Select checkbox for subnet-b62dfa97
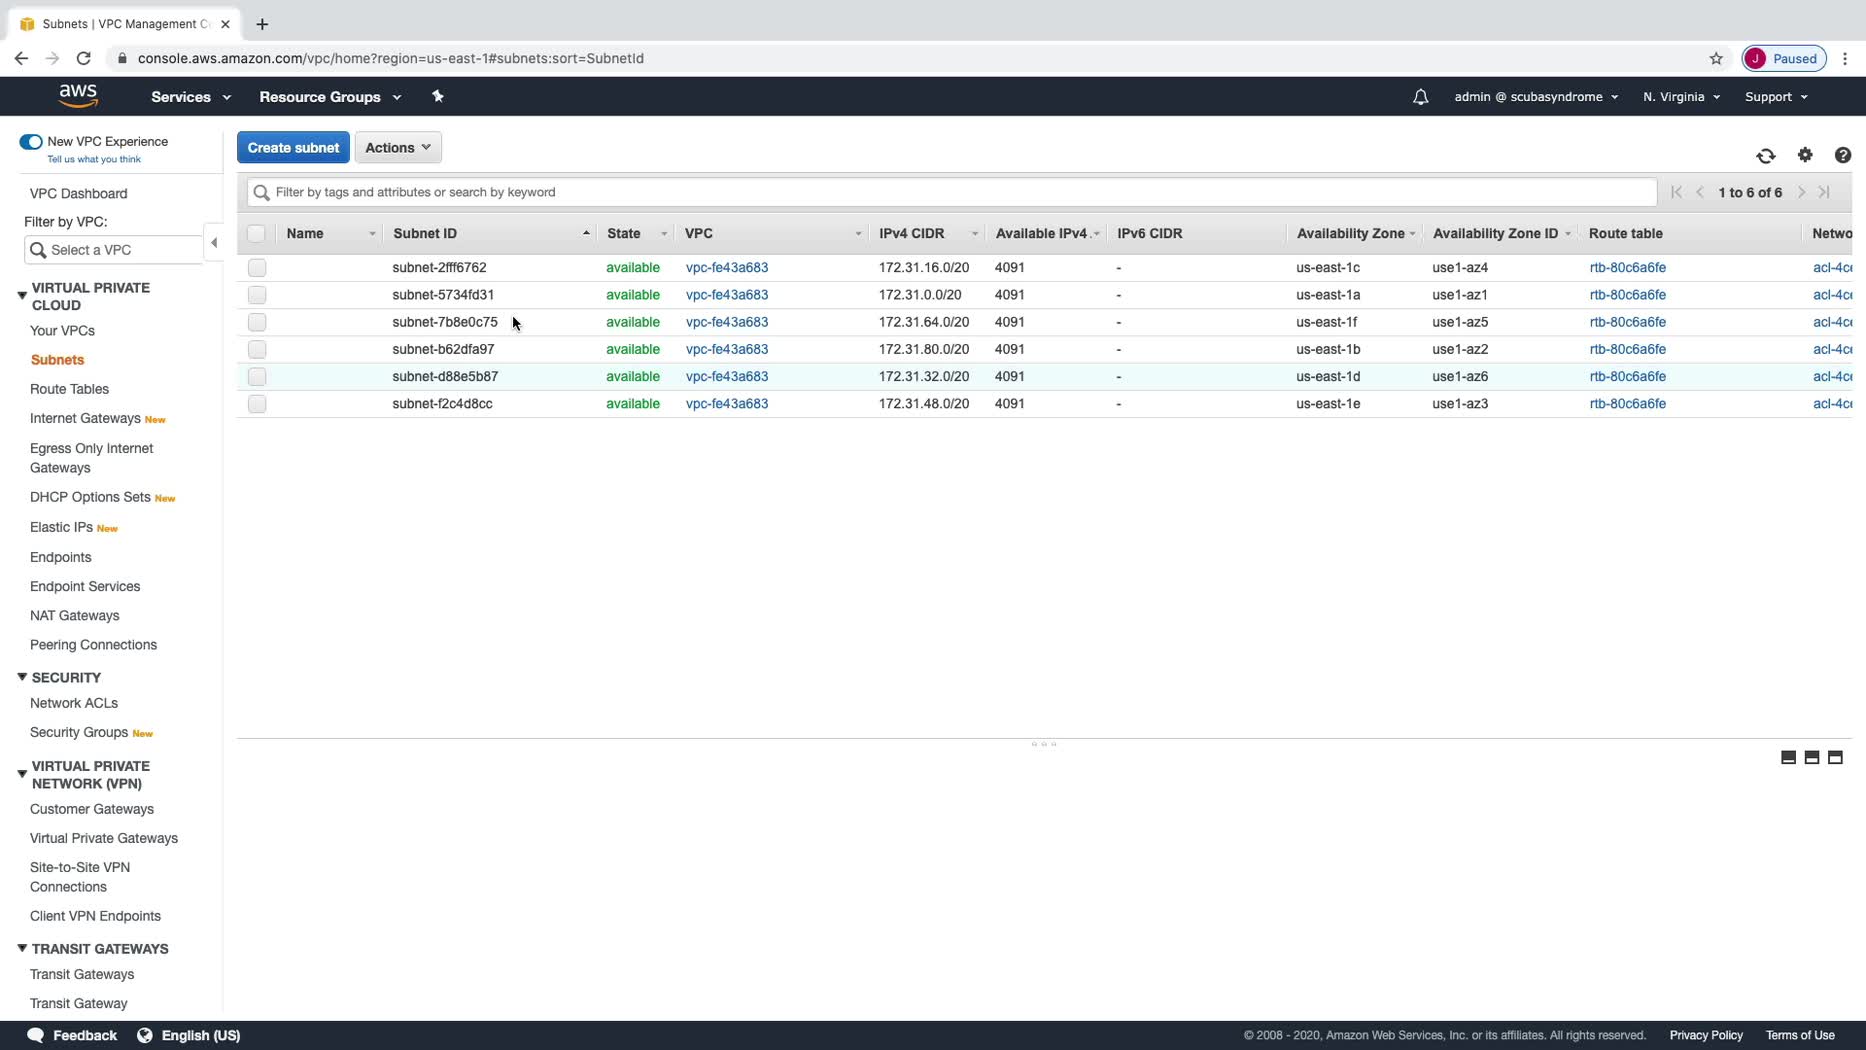 click(257, 349)
